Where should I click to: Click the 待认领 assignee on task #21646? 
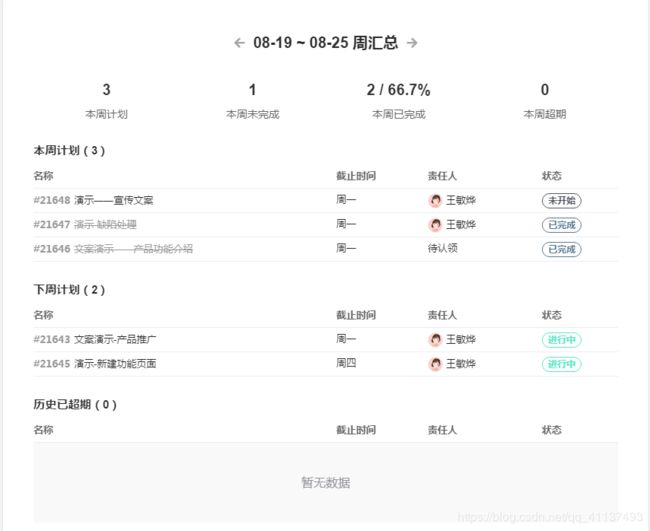443,249
